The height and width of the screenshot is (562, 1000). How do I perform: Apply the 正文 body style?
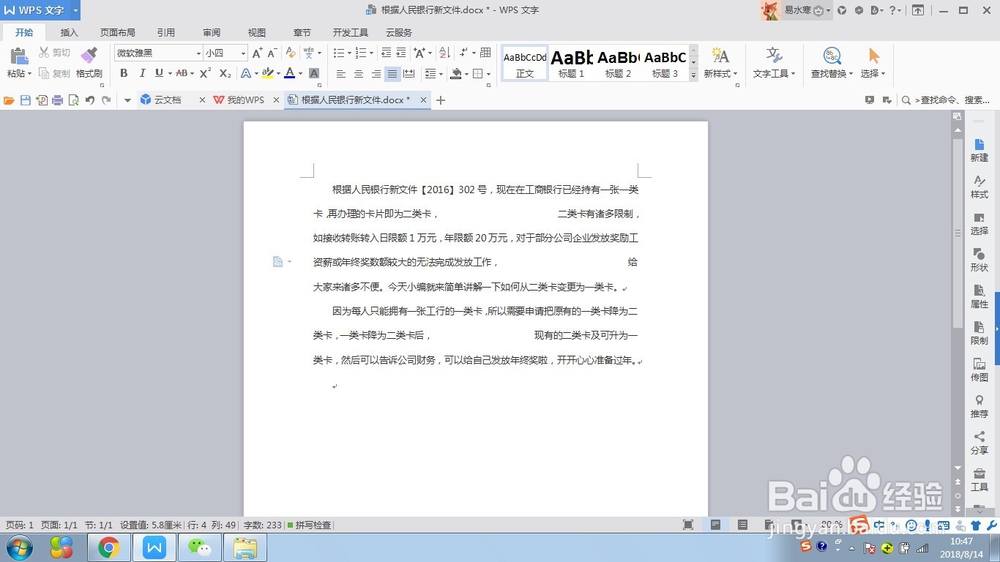point(525,63)
